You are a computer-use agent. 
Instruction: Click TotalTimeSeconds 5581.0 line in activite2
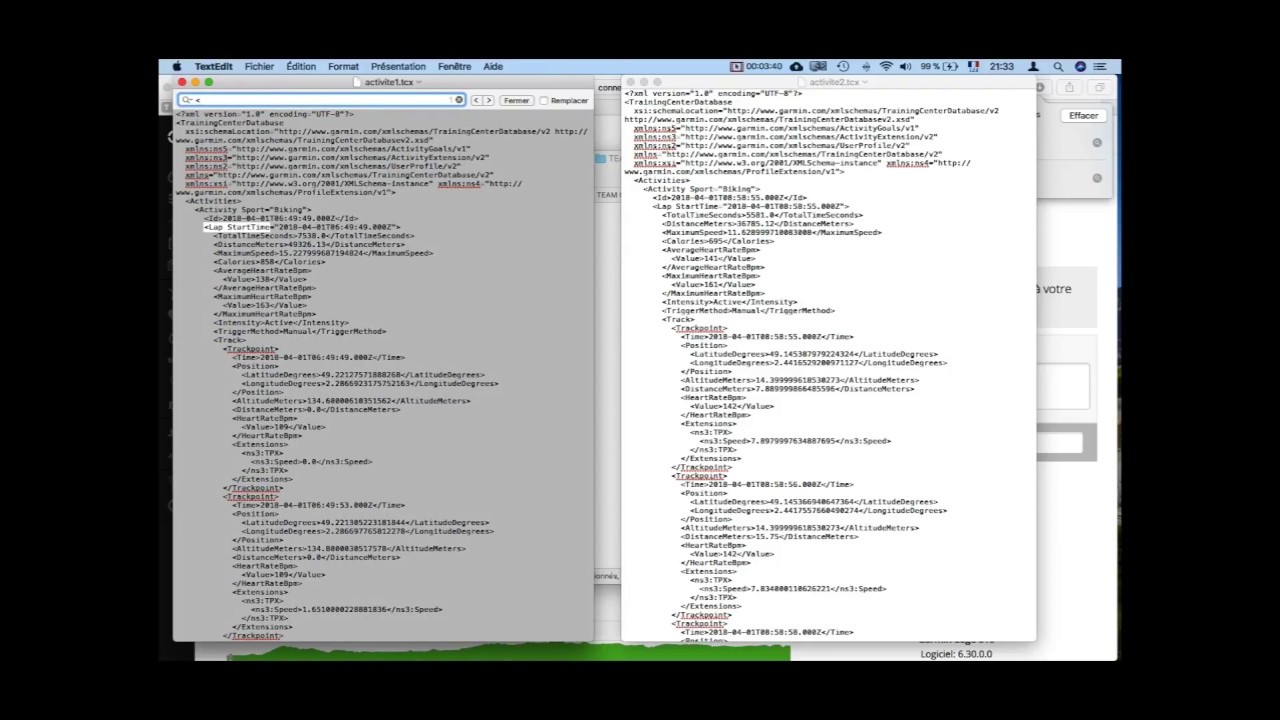(x=762, y=215)
